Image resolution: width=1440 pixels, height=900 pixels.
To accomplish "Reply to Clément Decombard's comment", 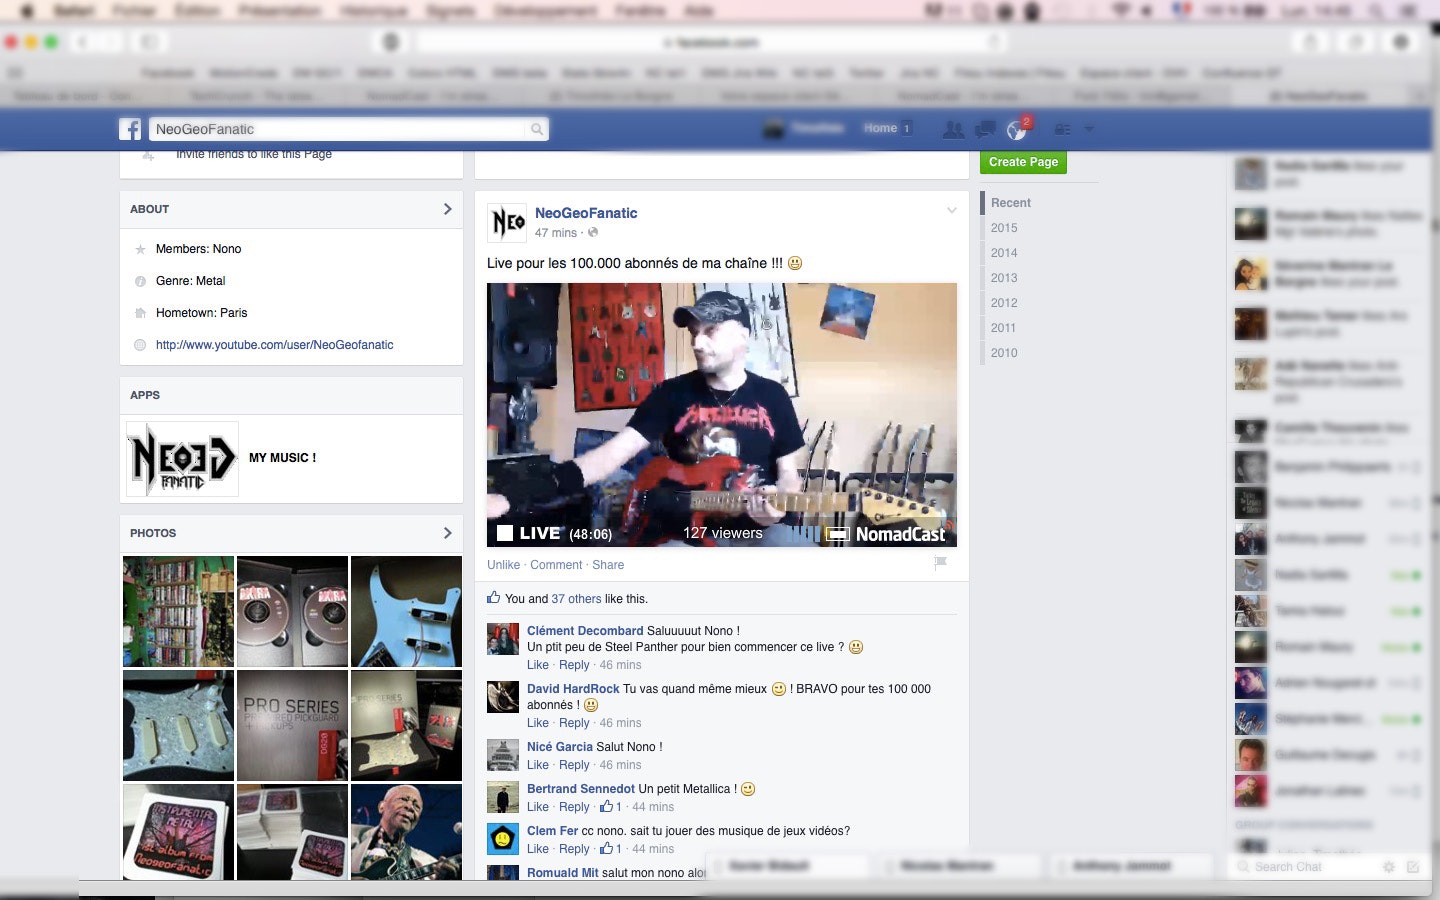I will pyautogui.click(x=574, y=665).
